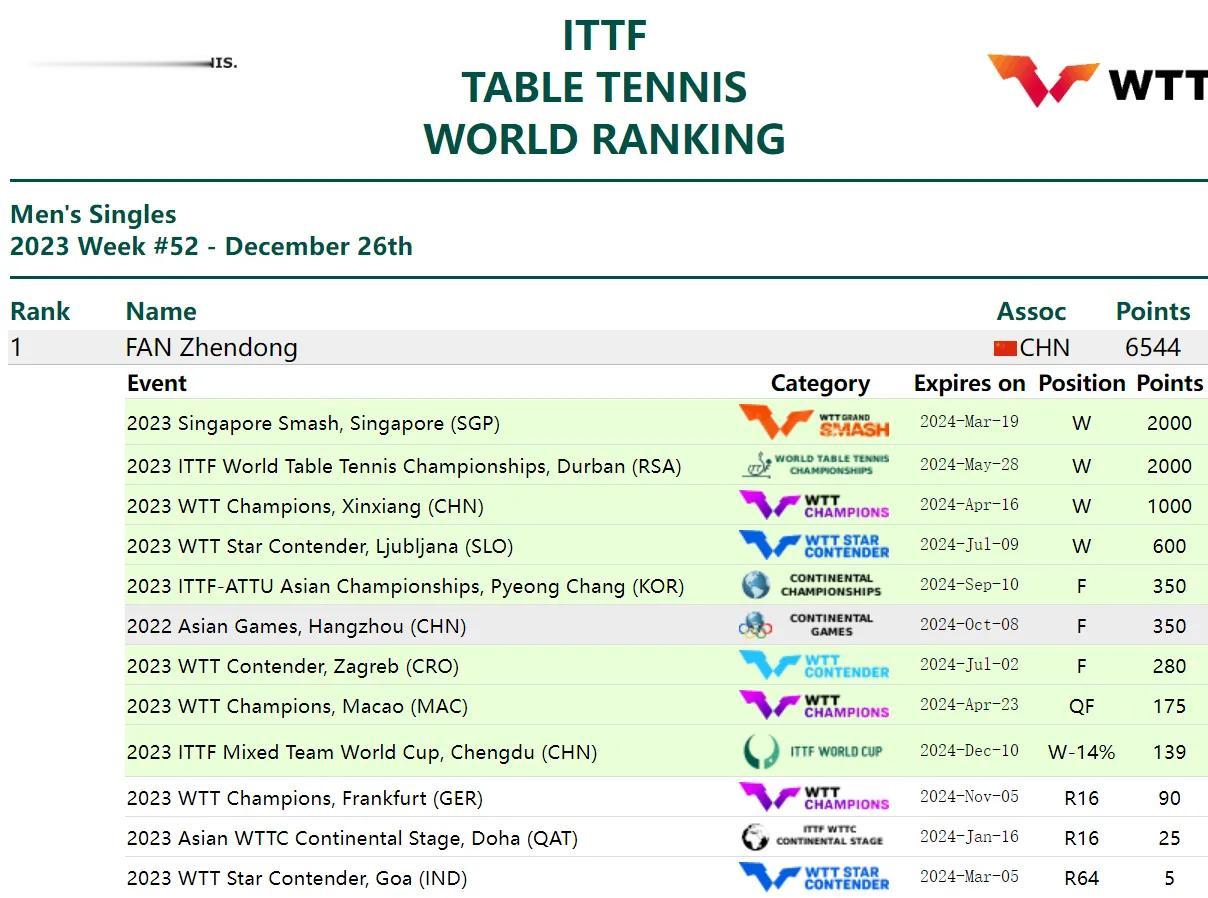This screenshot has width=1208, height=898.
Task: Click WTT Star Contender logo in Goa row
Action: [814, 877]
